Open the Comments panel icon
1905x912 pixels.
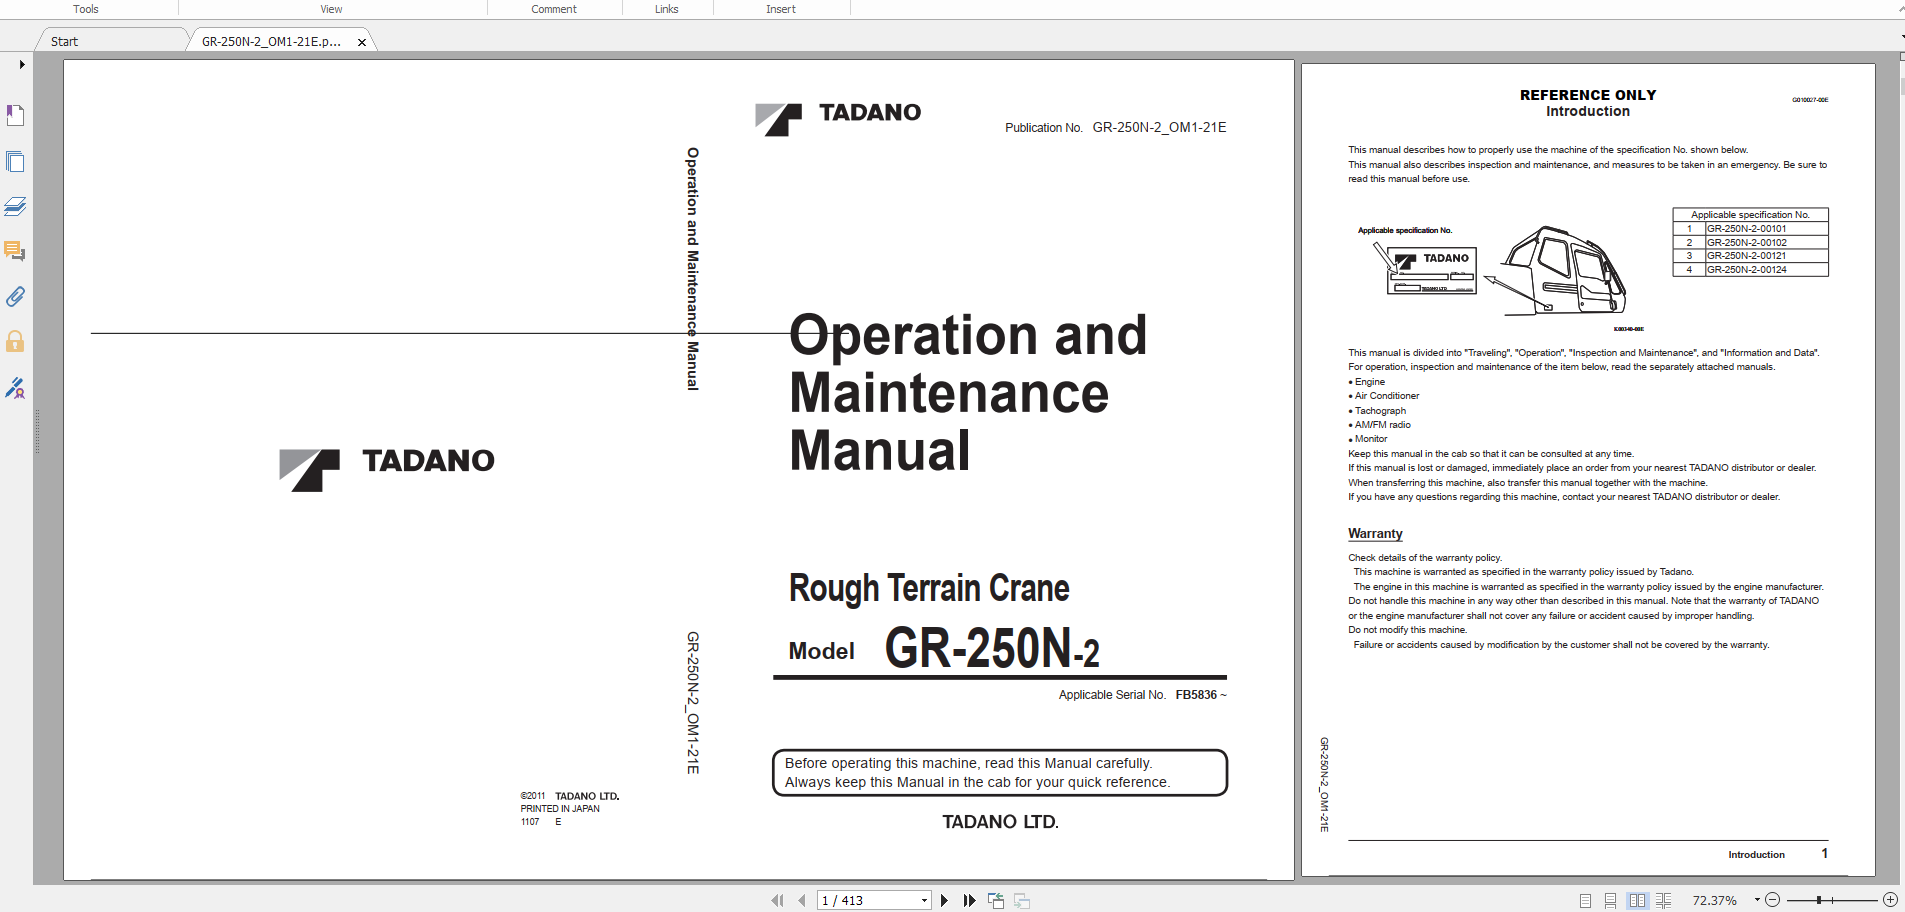15,251
